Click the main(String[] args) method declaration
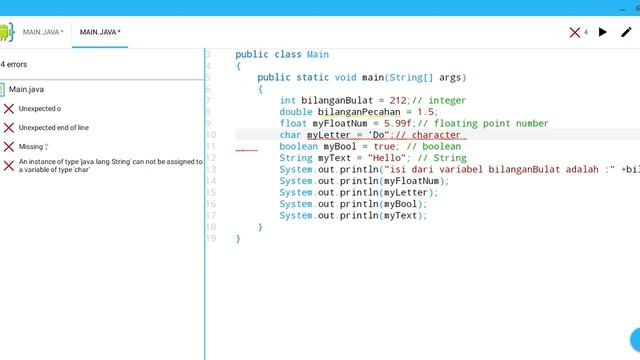 362,78
